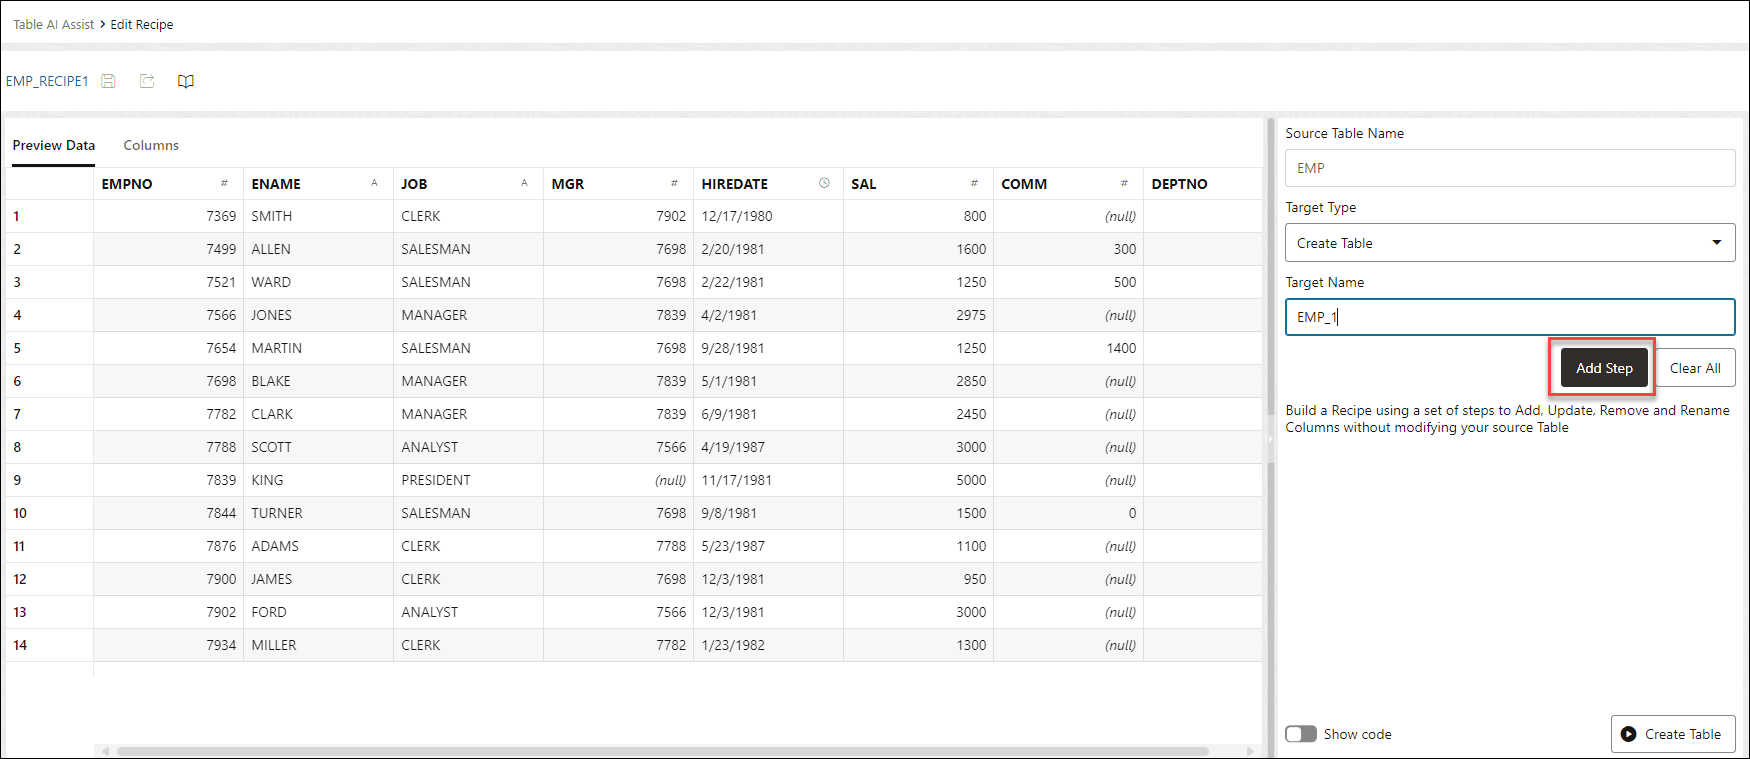Open the book help icon
The width and height of the screenshot is (1750, 759).
click(186, 81)
